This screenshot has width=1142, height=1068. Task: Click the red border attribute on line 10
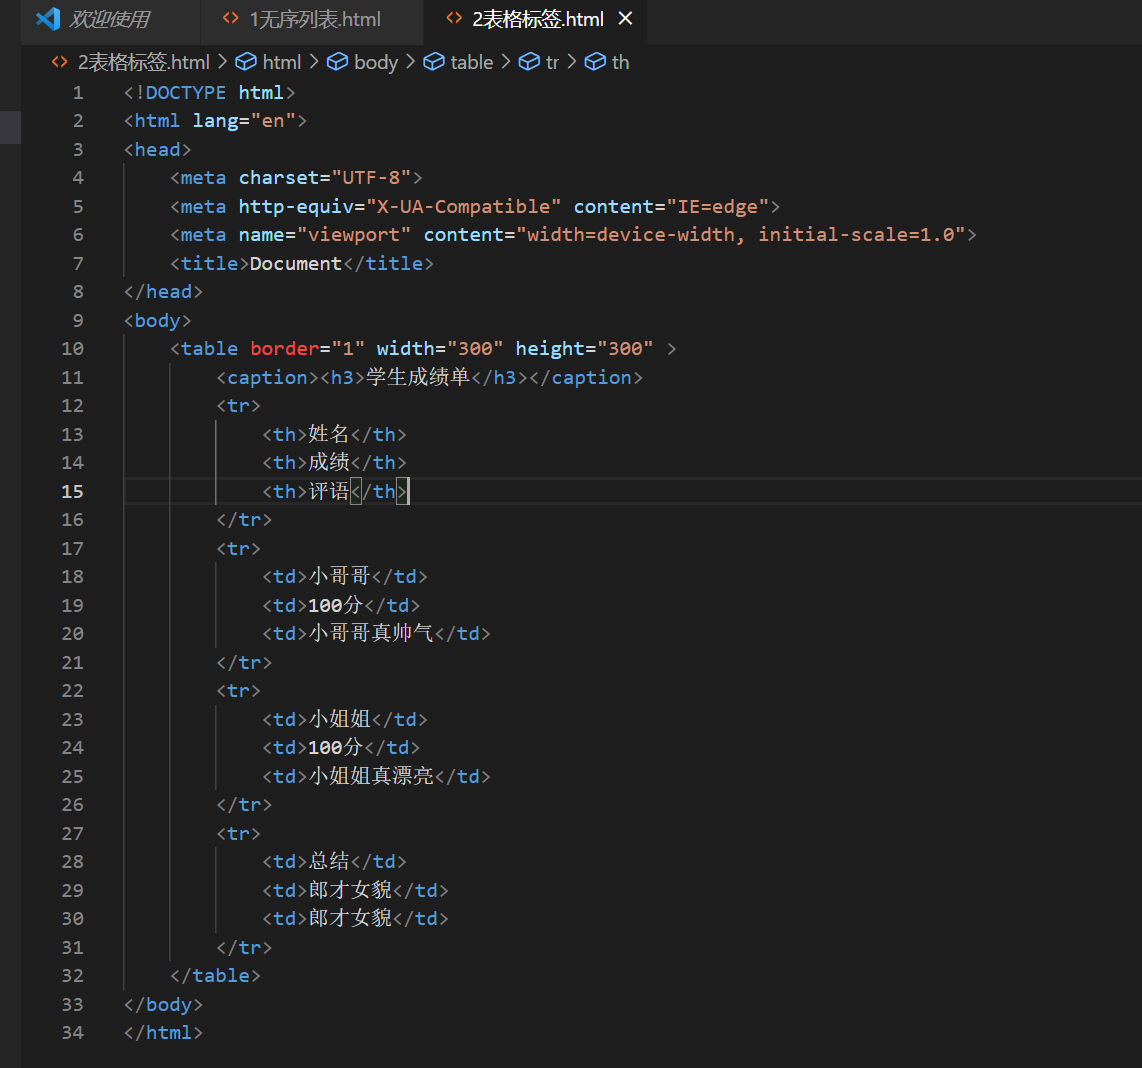coord(285,349)
